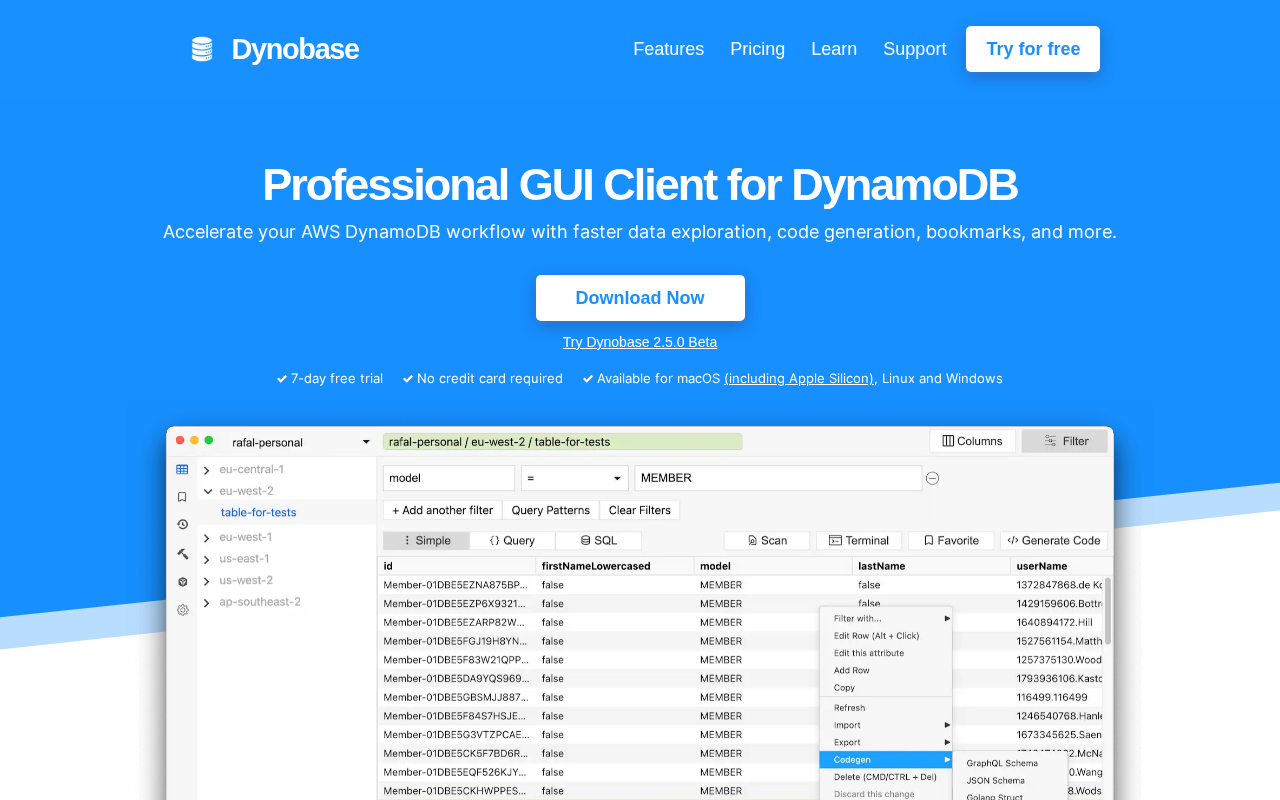Click the MEMBER filter value field
Viewport: 1280px width, 800px height.
778,478
